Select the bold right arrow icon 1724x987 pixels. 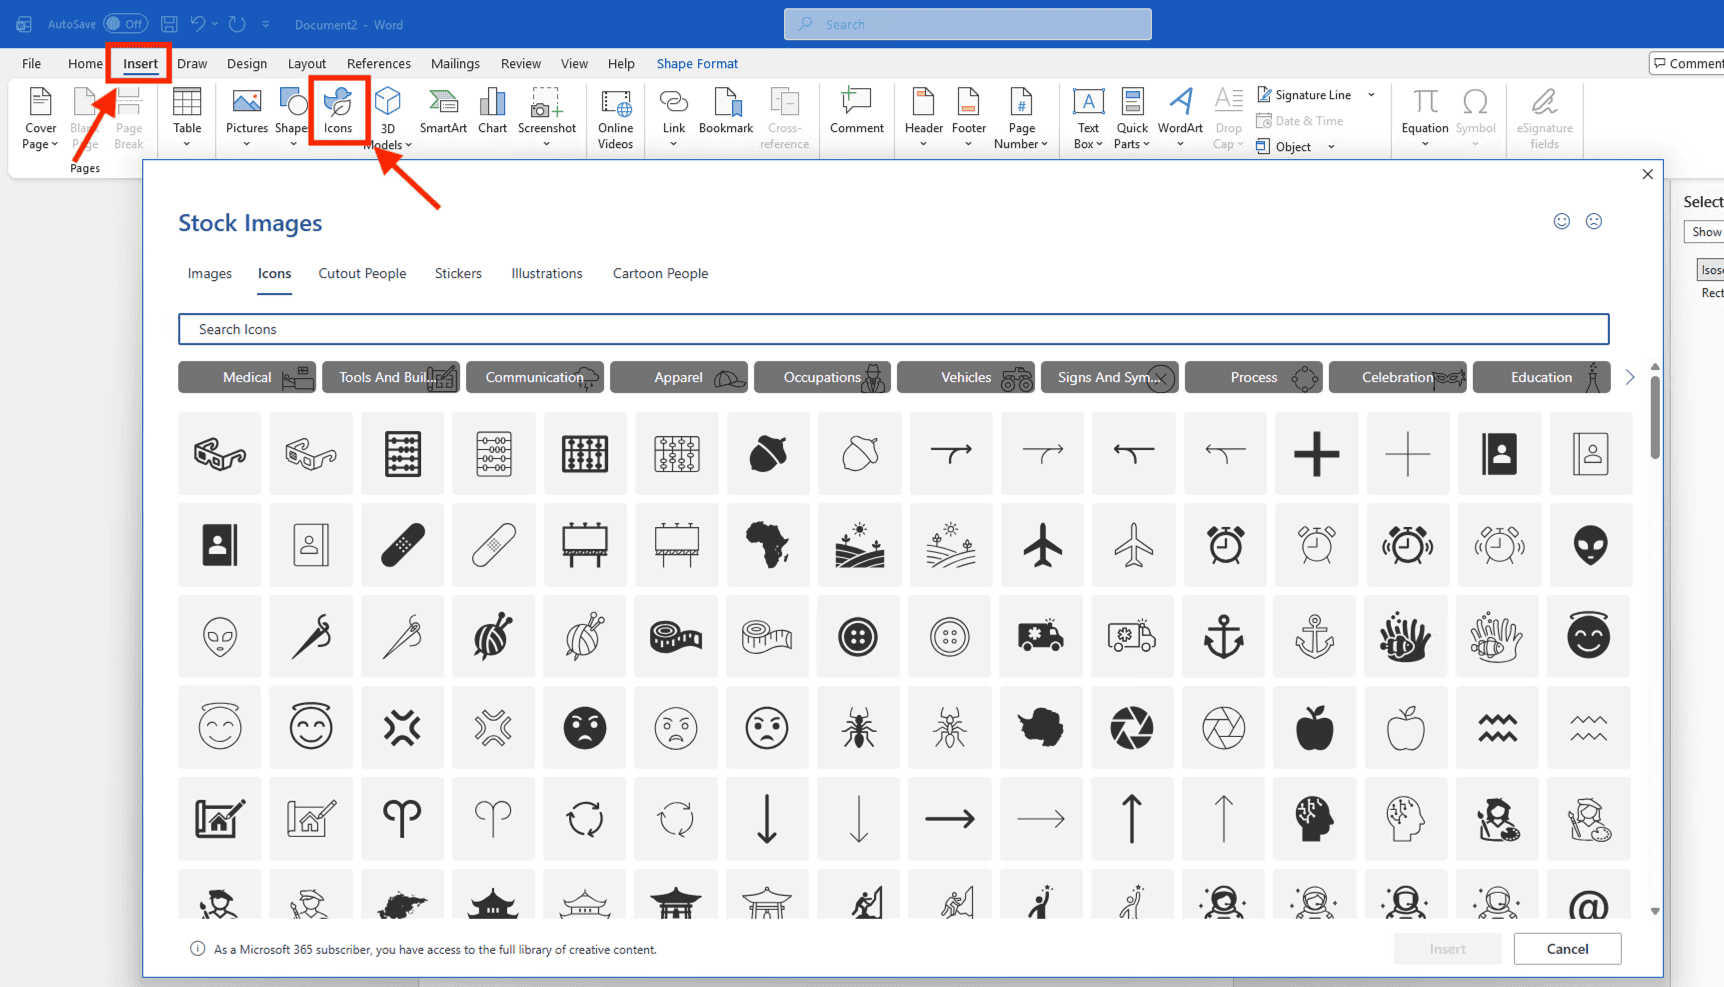[x=949, y=818]
